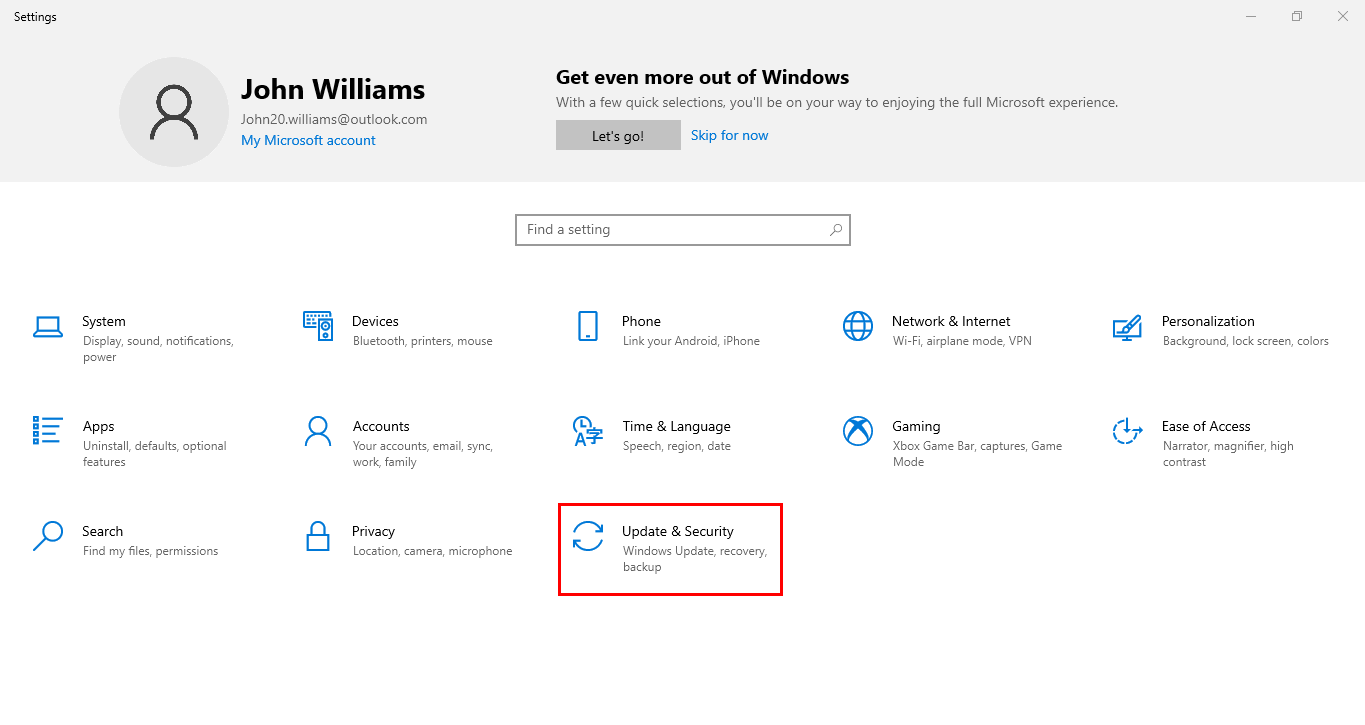Click 'Xbox Game Bar, captures, Game Mode' text

pyautogui.click(x=977, y=454)
